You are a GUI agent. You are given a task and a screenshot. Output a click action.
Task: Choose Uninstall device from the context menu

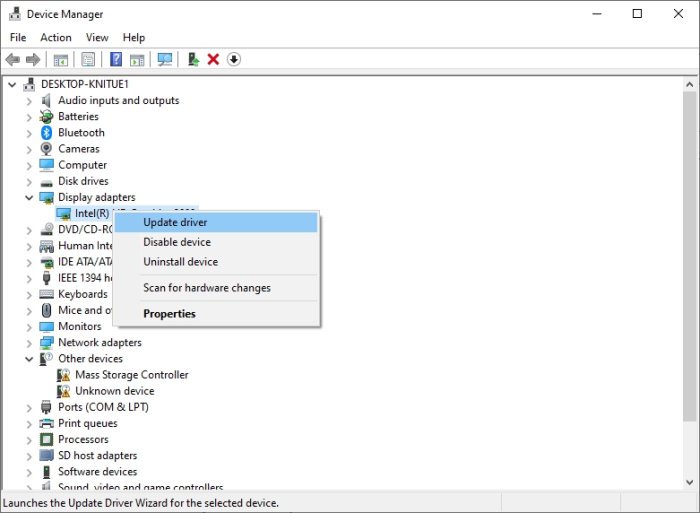(216, 262)
